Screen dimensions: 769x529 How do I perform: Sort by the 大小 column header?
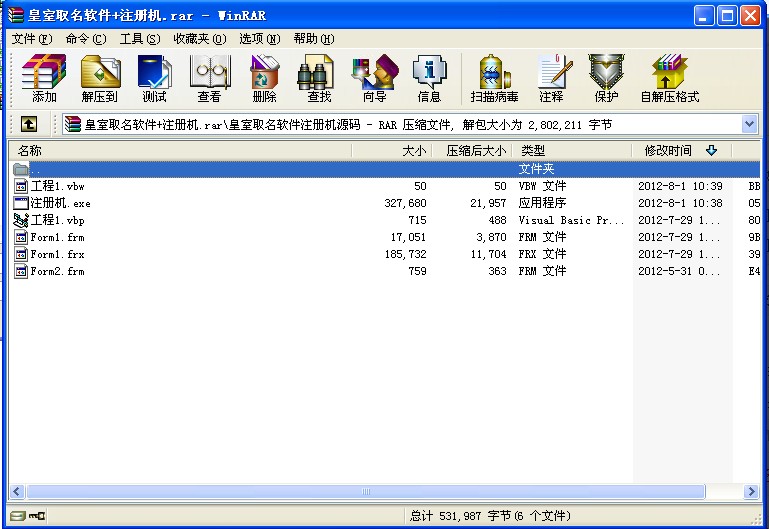(x=392, y=151)
